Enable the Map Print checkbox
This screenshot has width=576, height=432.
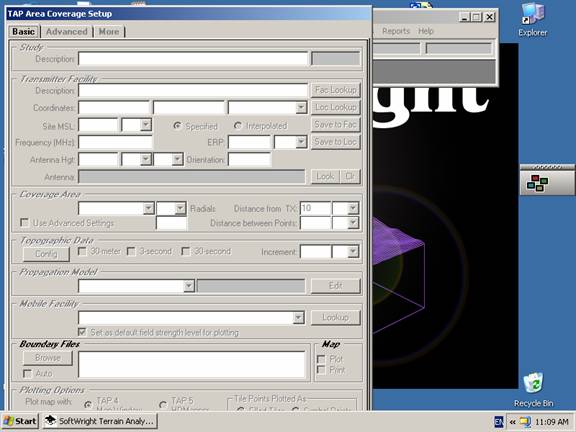[x=321, y=370]
